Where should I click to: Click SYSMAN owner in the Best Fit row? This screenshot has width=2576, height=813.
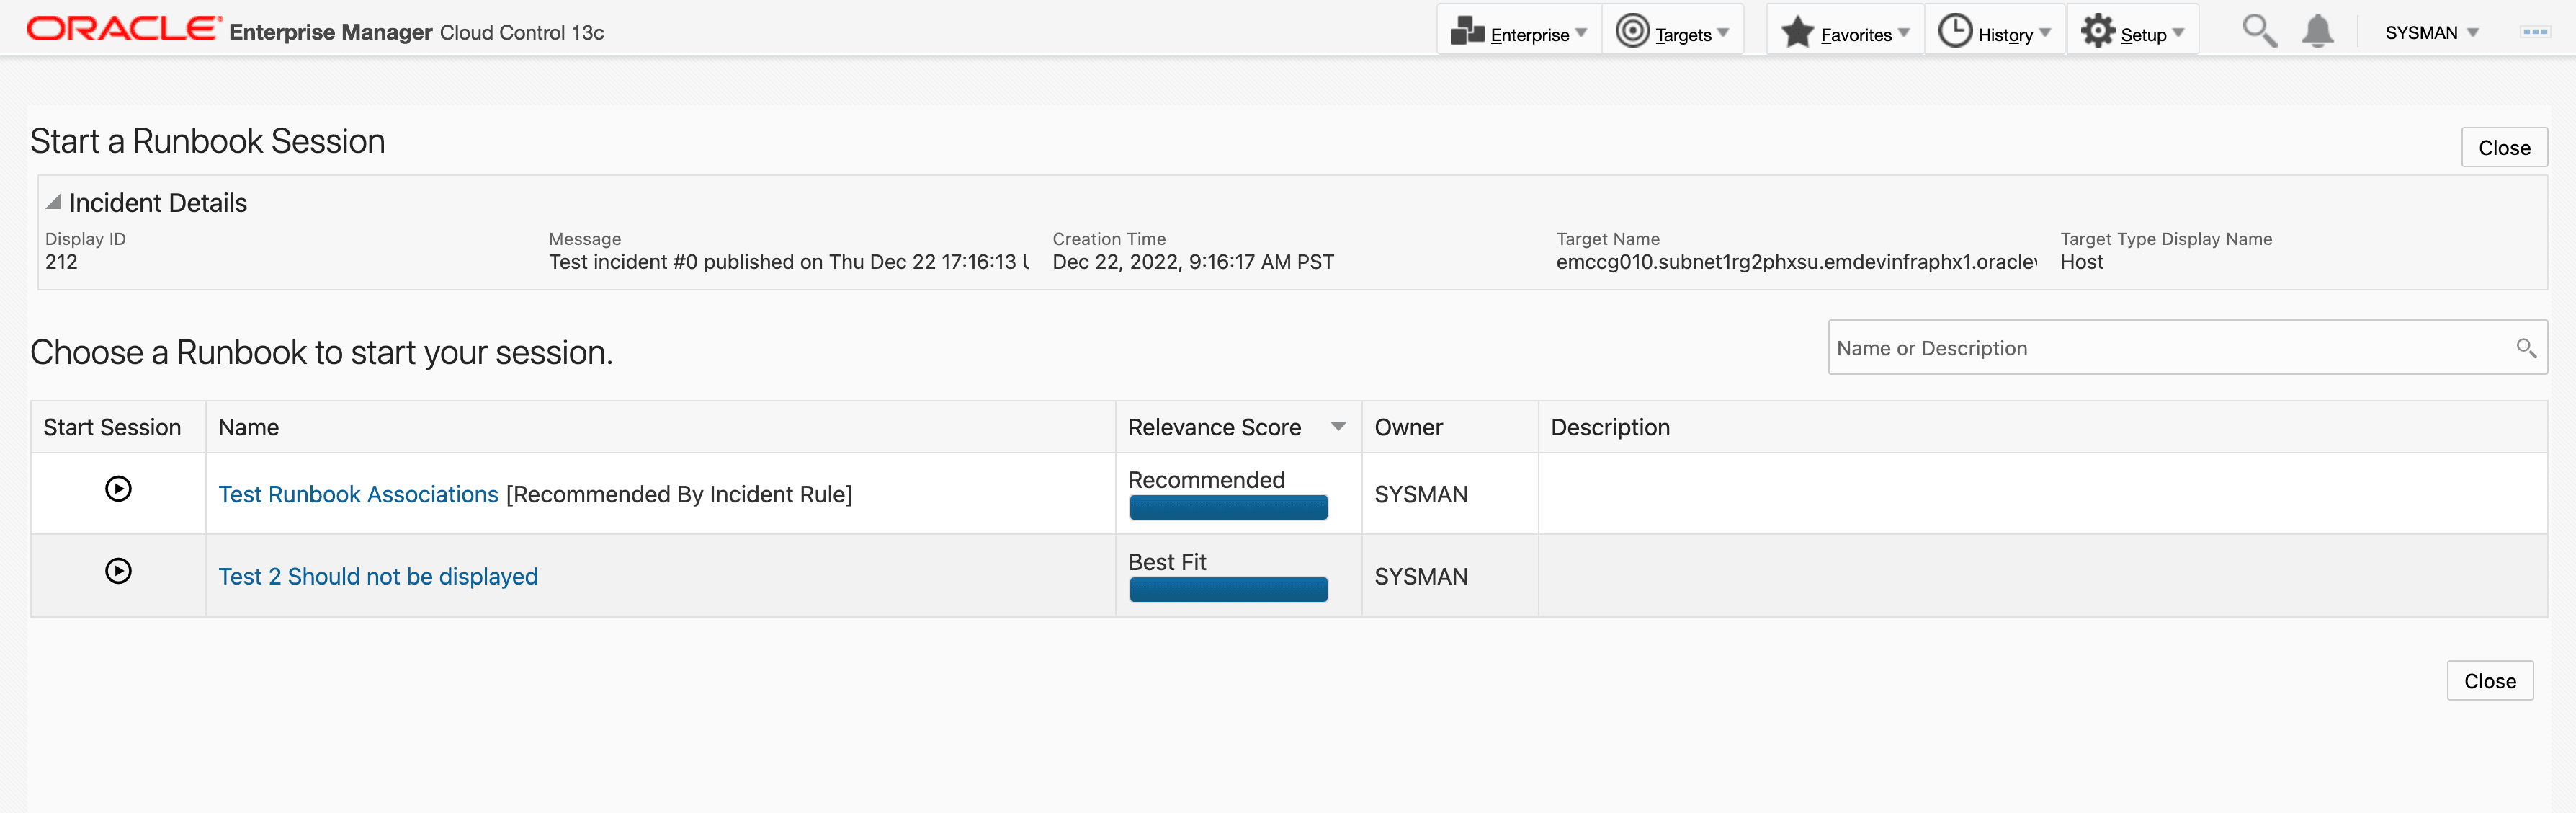1421,576
